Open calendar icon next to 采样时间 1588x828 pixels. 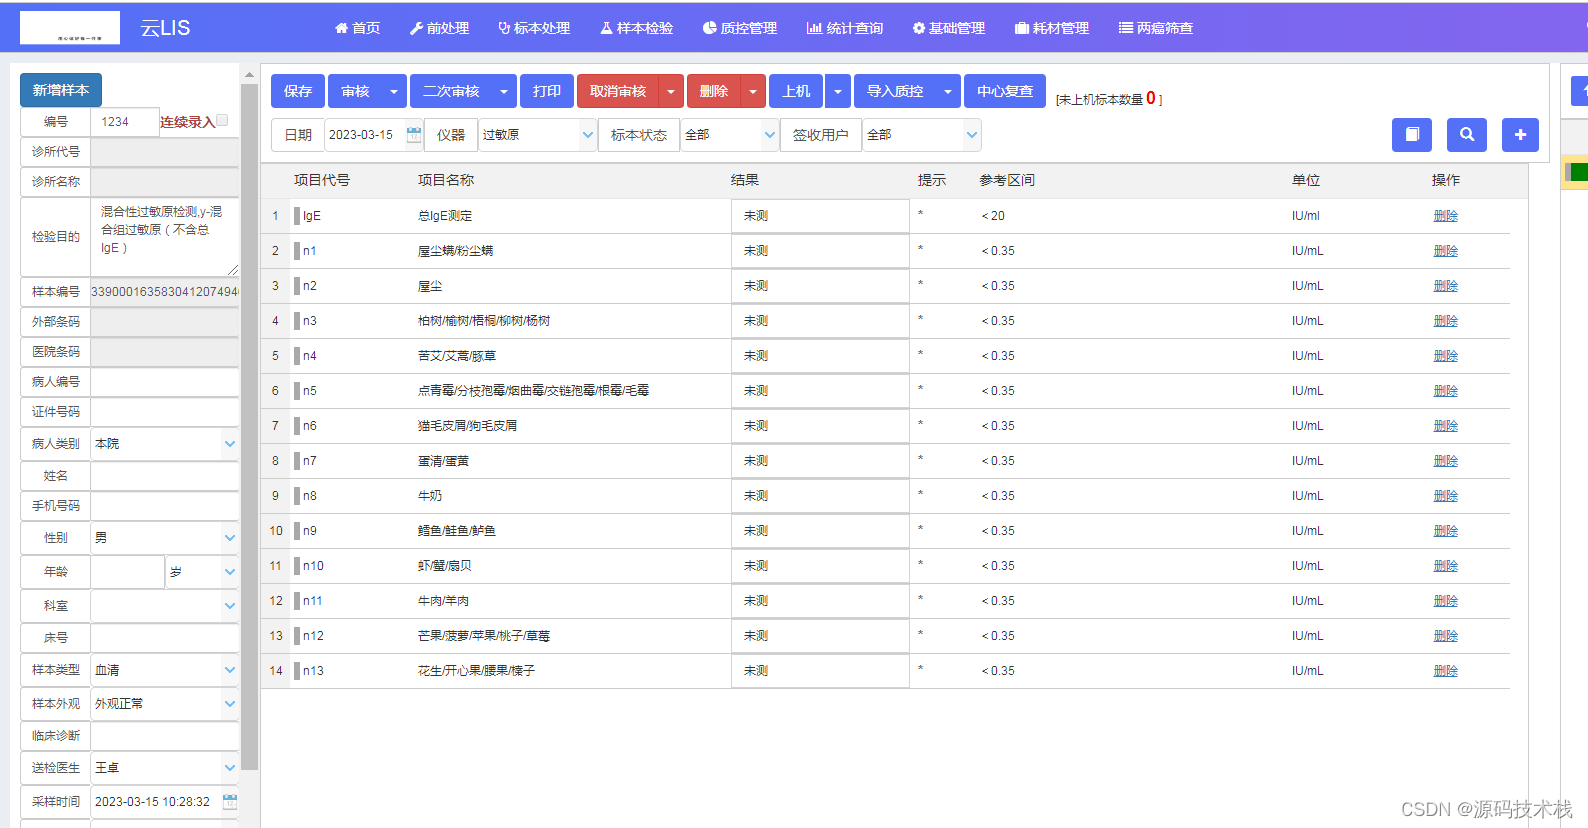pyautogui.click(x=230, y=802)
